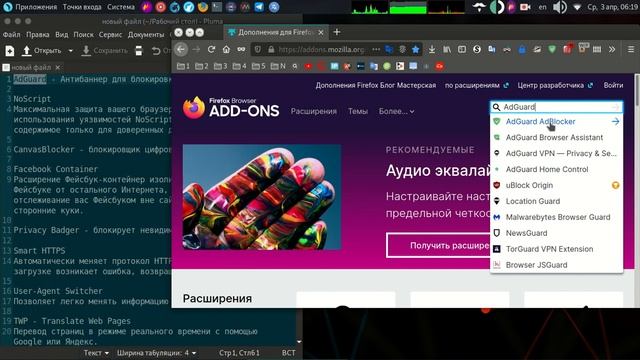Select AdGuard AdBlocker search suggestion
This screenshot has height=360, width=640.
pos(556,122)
